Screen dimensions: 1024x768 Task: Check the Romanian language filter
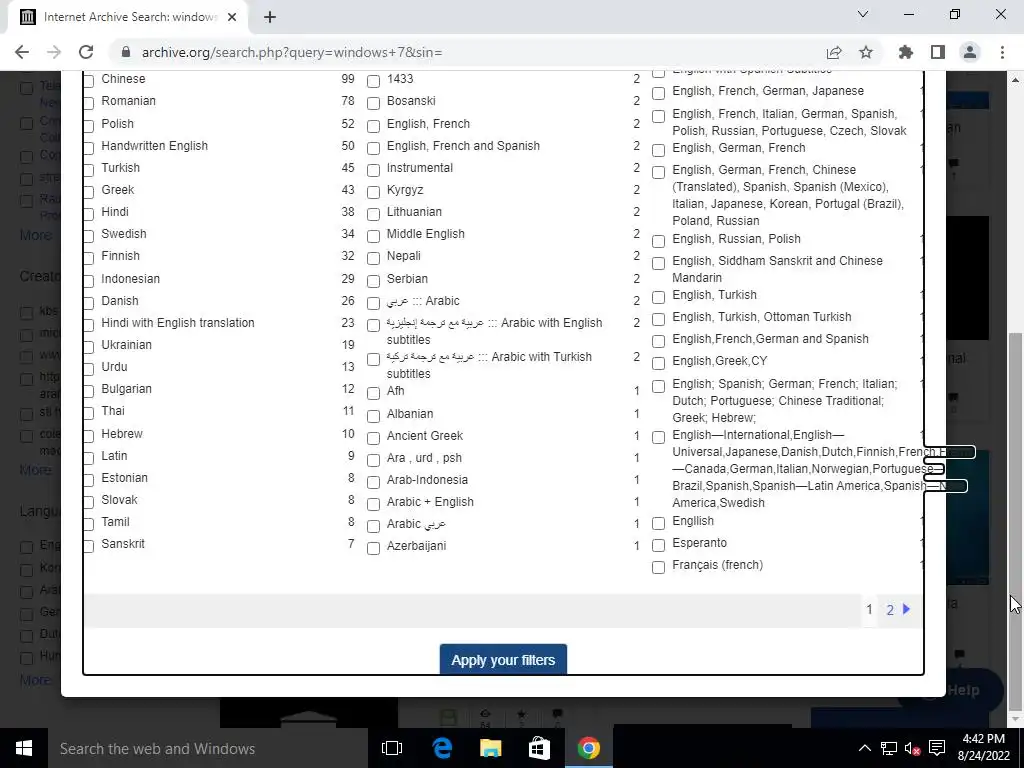click(x=89, y=103)
